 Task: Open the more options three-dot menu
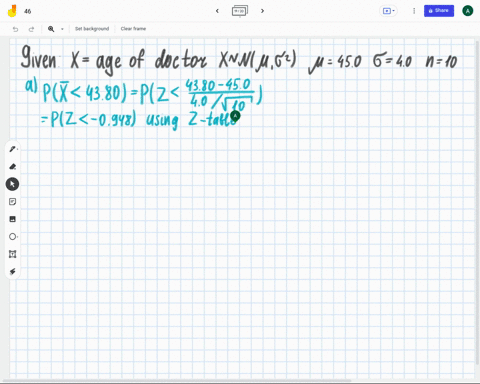click(x=414, y=11)
